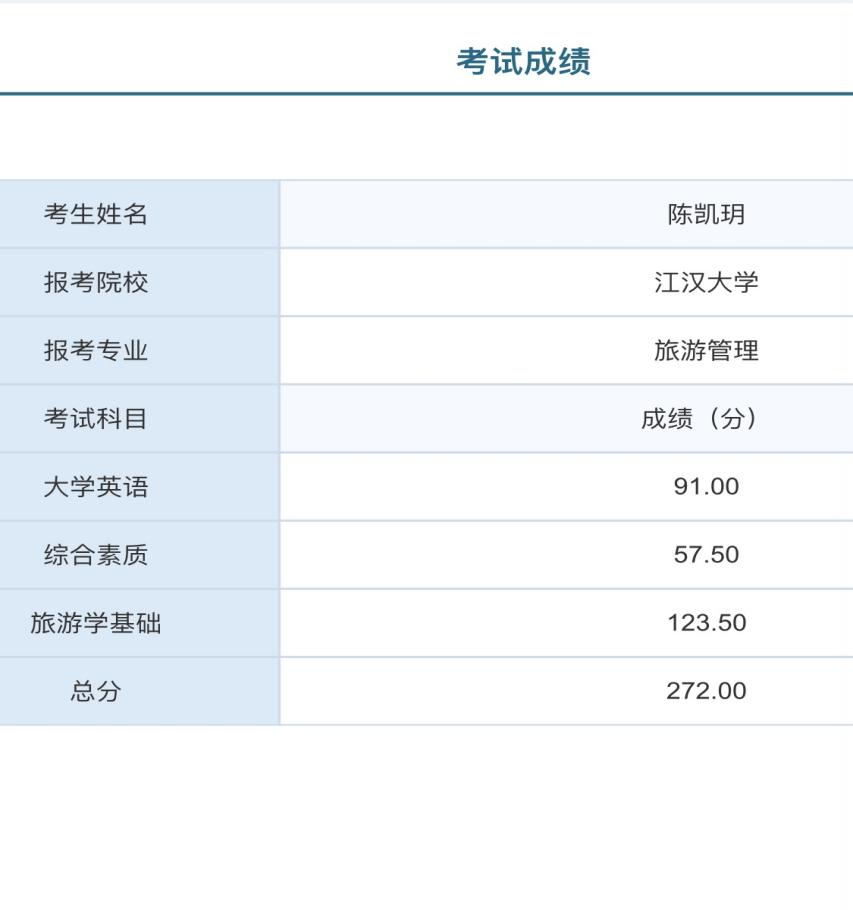This screenshot has width=853, height=910.
Task: Click the 123.50 score value
Action: click(706, 623)
